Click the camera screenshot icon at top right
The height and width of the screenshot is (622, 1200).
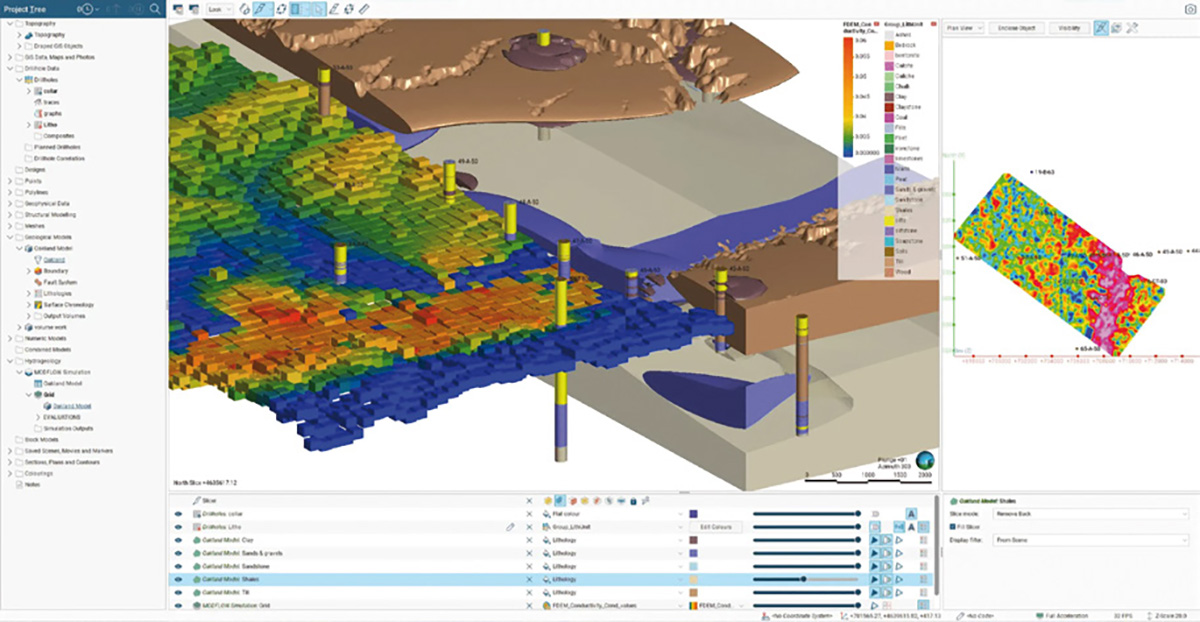tap(1190, 8)
